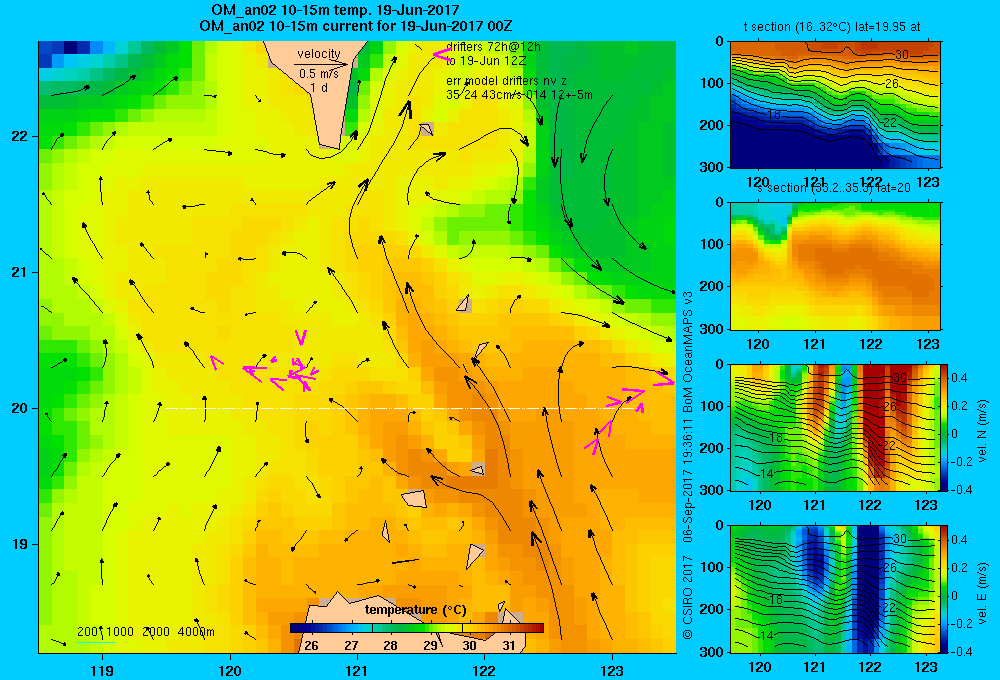Click the '1 d' legend text

coord(319,87)
